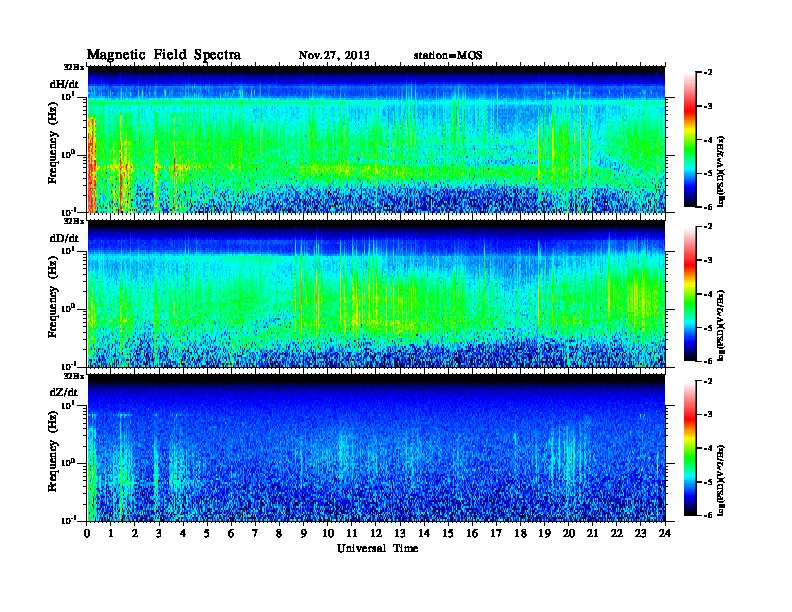
Task: Click the "dH/dt" panel label
Action: coord(64,84)
